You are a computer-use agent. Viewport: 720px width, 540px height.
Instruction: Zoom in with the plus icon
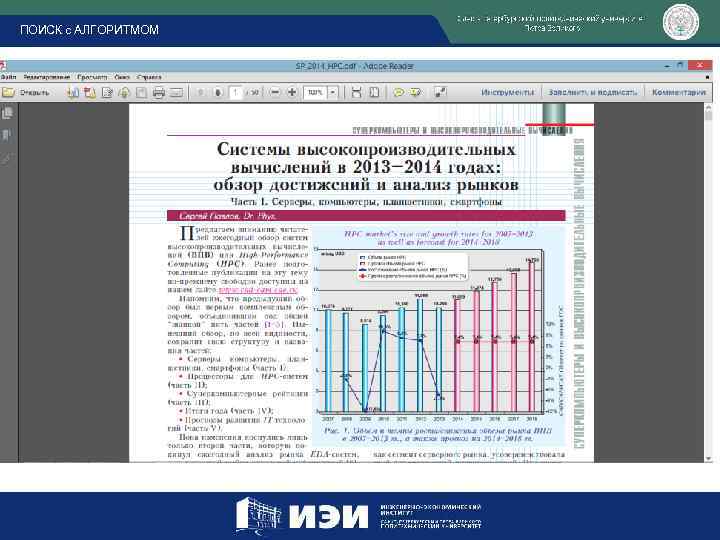pyautogui.click(x=292, y=93)
